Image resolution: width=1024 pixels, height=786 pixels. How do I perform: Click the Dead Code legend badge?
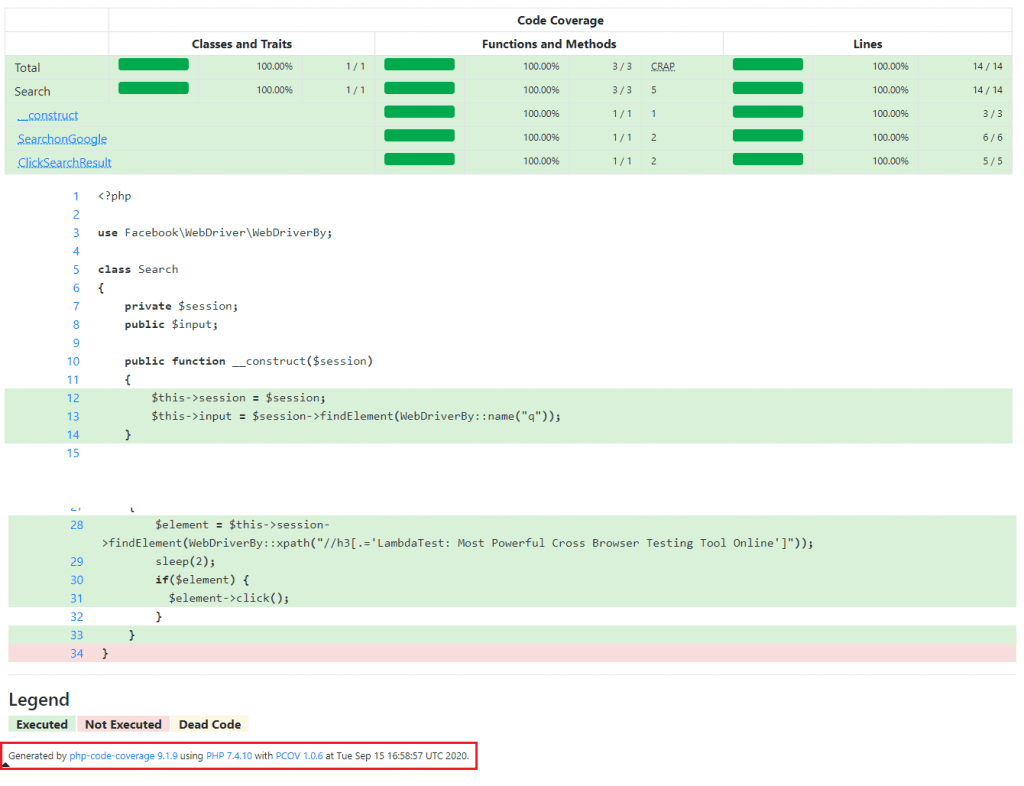[x=210, y=724]
